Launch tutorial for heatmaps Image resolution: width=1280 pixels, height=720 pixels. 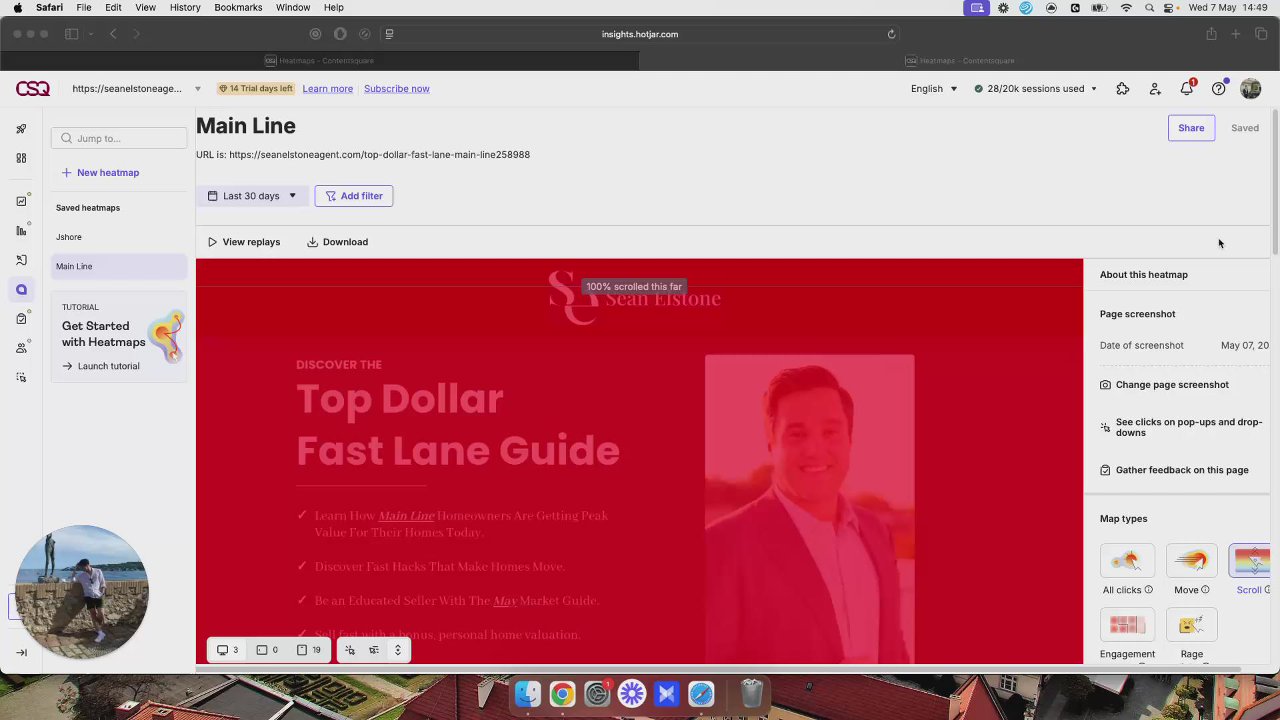101,366
